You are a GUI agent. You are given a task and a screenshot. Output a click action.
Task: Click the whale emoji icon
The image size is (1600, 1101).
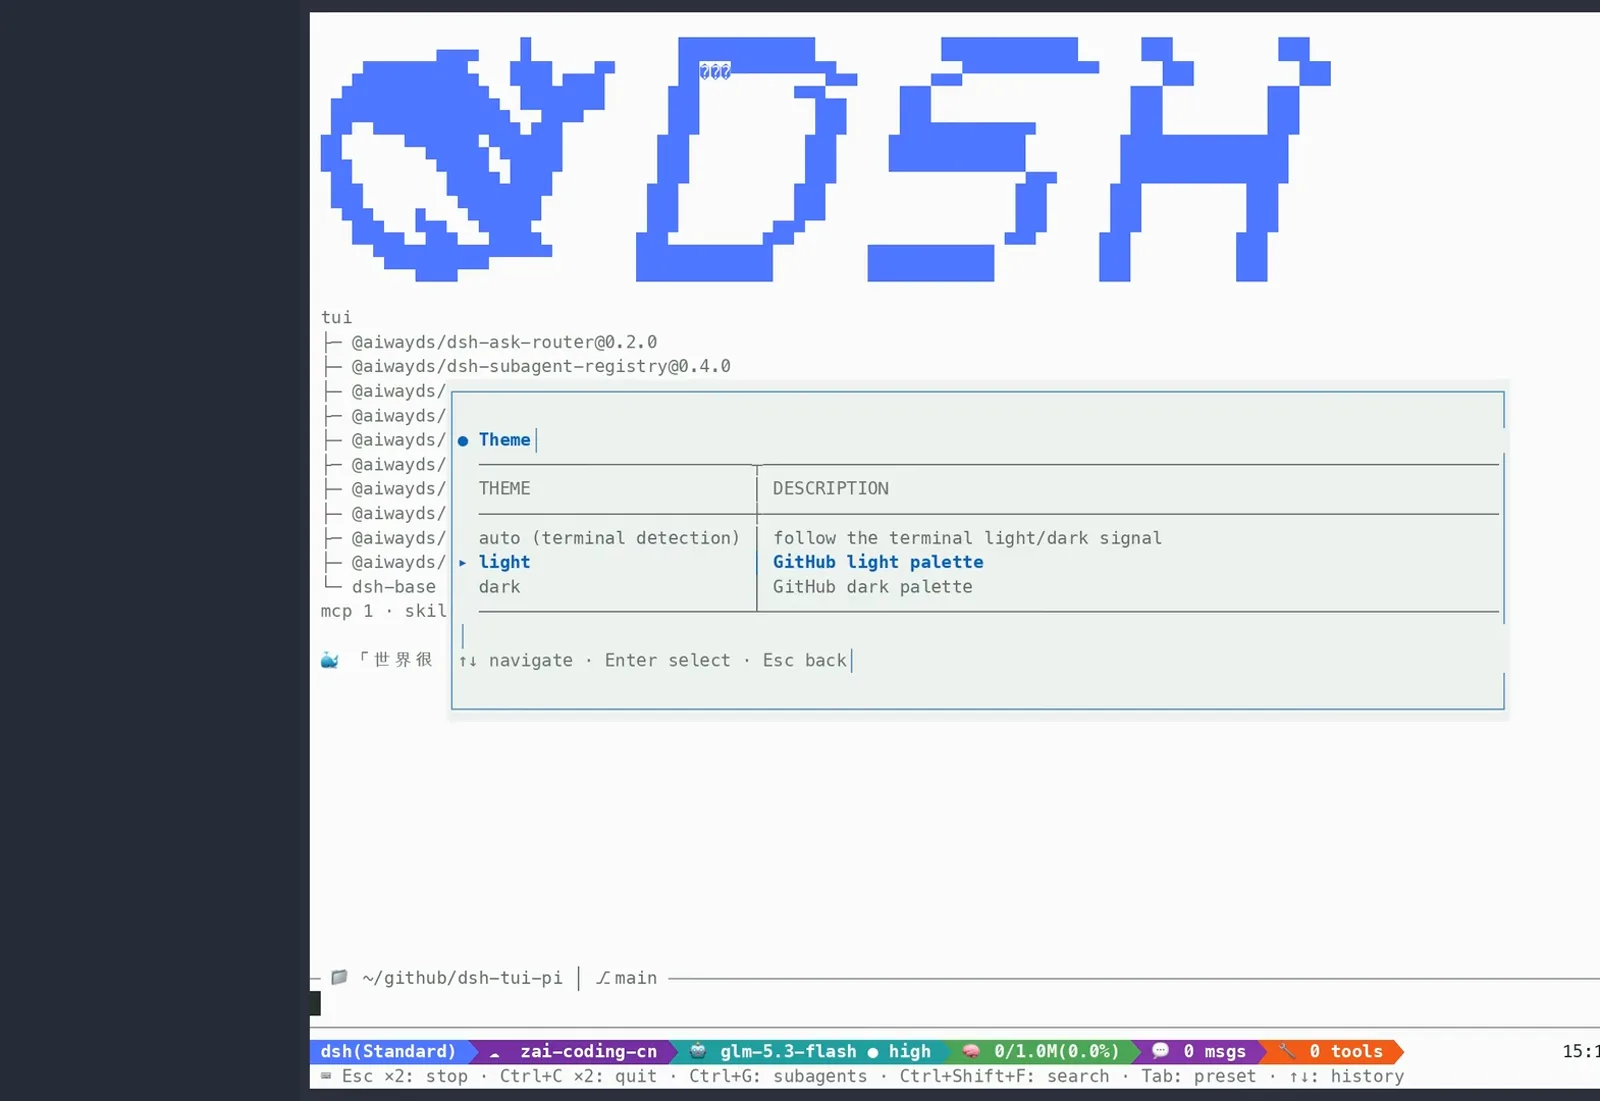click(329, 660)
